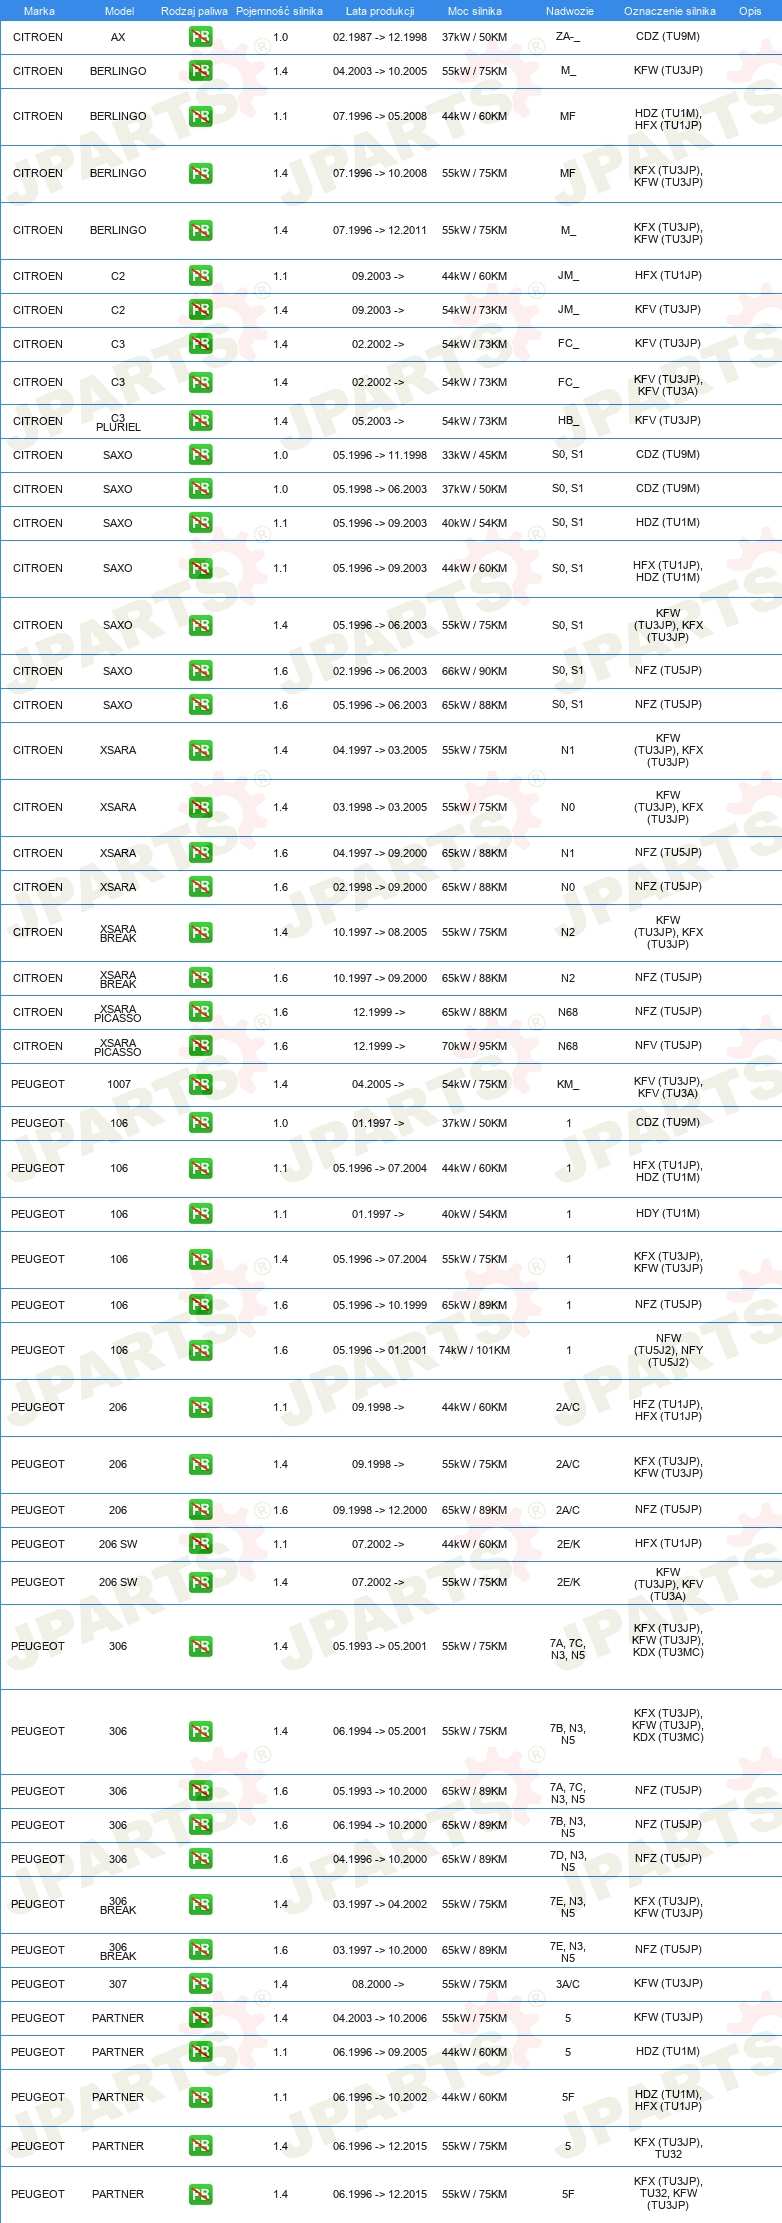Image resolution: width=782 pixels, height=2223 pixels.
Task: Click fuel icon in Peugeot 106 HDY (TU1M) row
Action: tap(200, 1214)
